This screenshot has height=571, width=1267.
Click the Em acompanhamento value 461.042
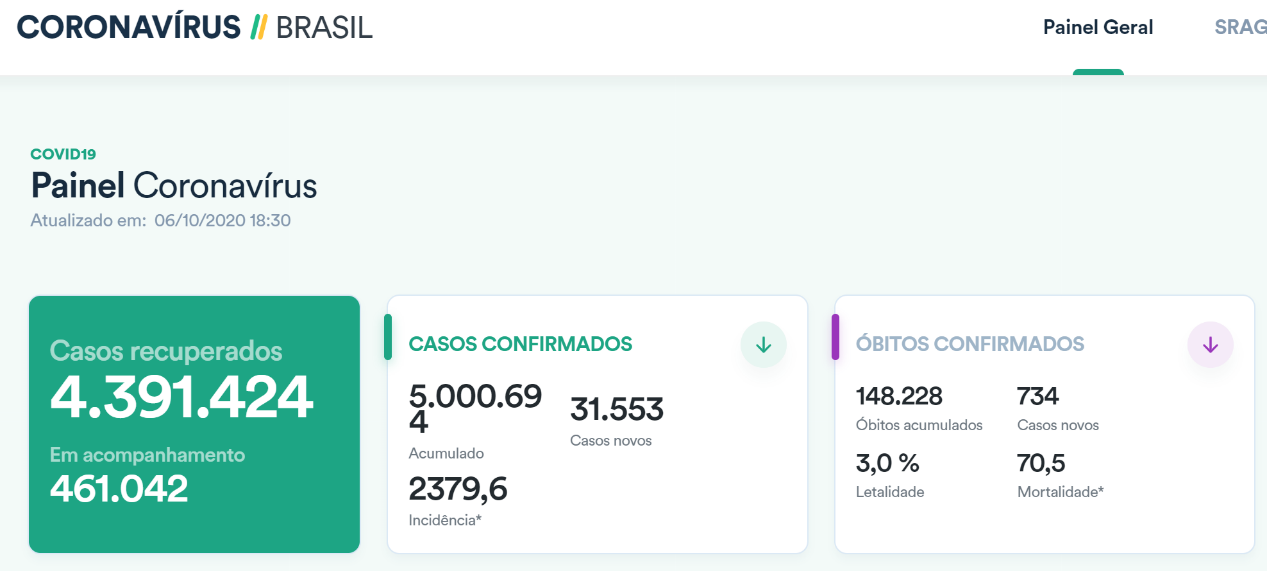[x=119, y=488]
